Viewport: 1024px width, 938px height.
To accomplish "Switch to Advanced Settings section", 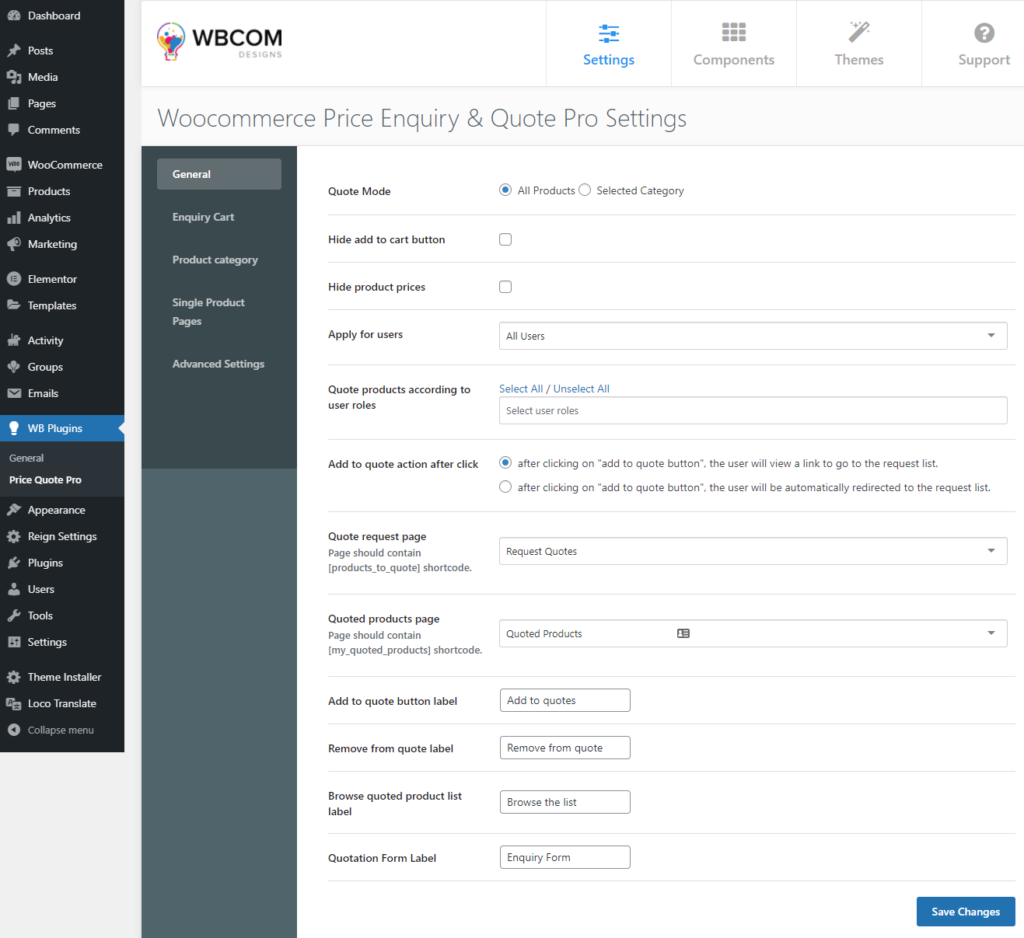I will [219, 364].
